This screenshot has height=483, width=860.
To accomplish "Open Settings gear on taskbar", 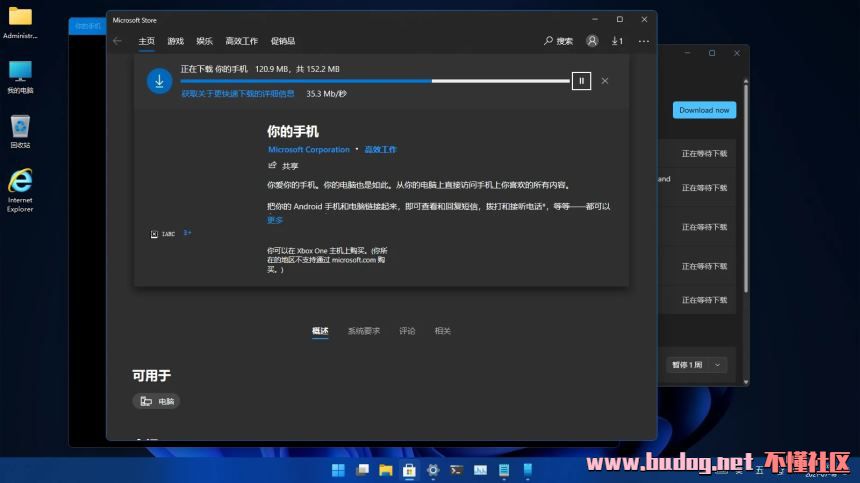I will click(x=433, y=470).
